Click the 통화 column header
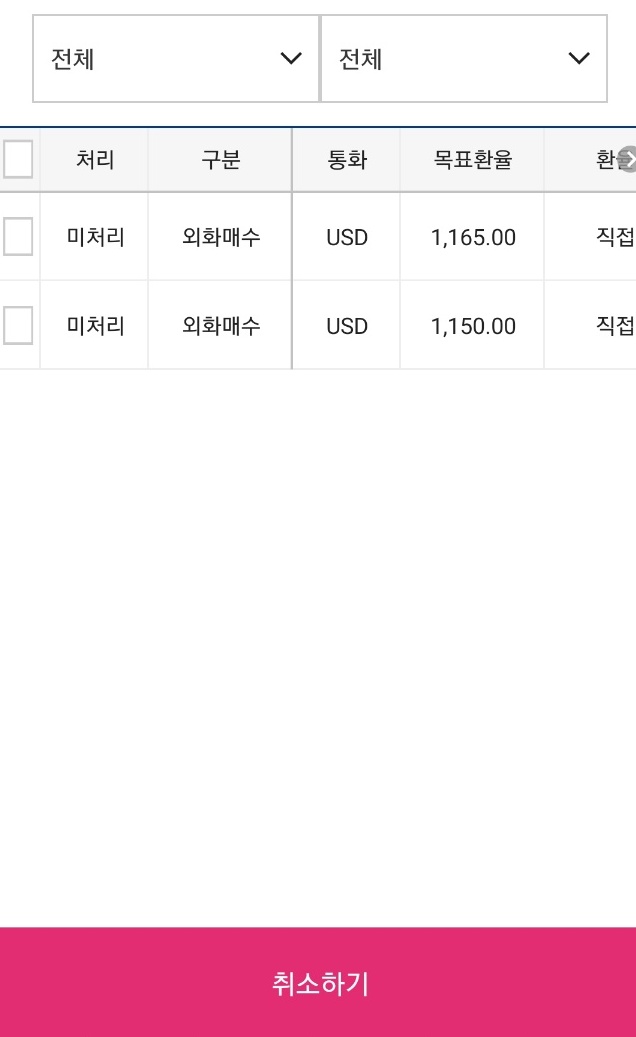Screen dimensions: 636x1037 (346, 159)
